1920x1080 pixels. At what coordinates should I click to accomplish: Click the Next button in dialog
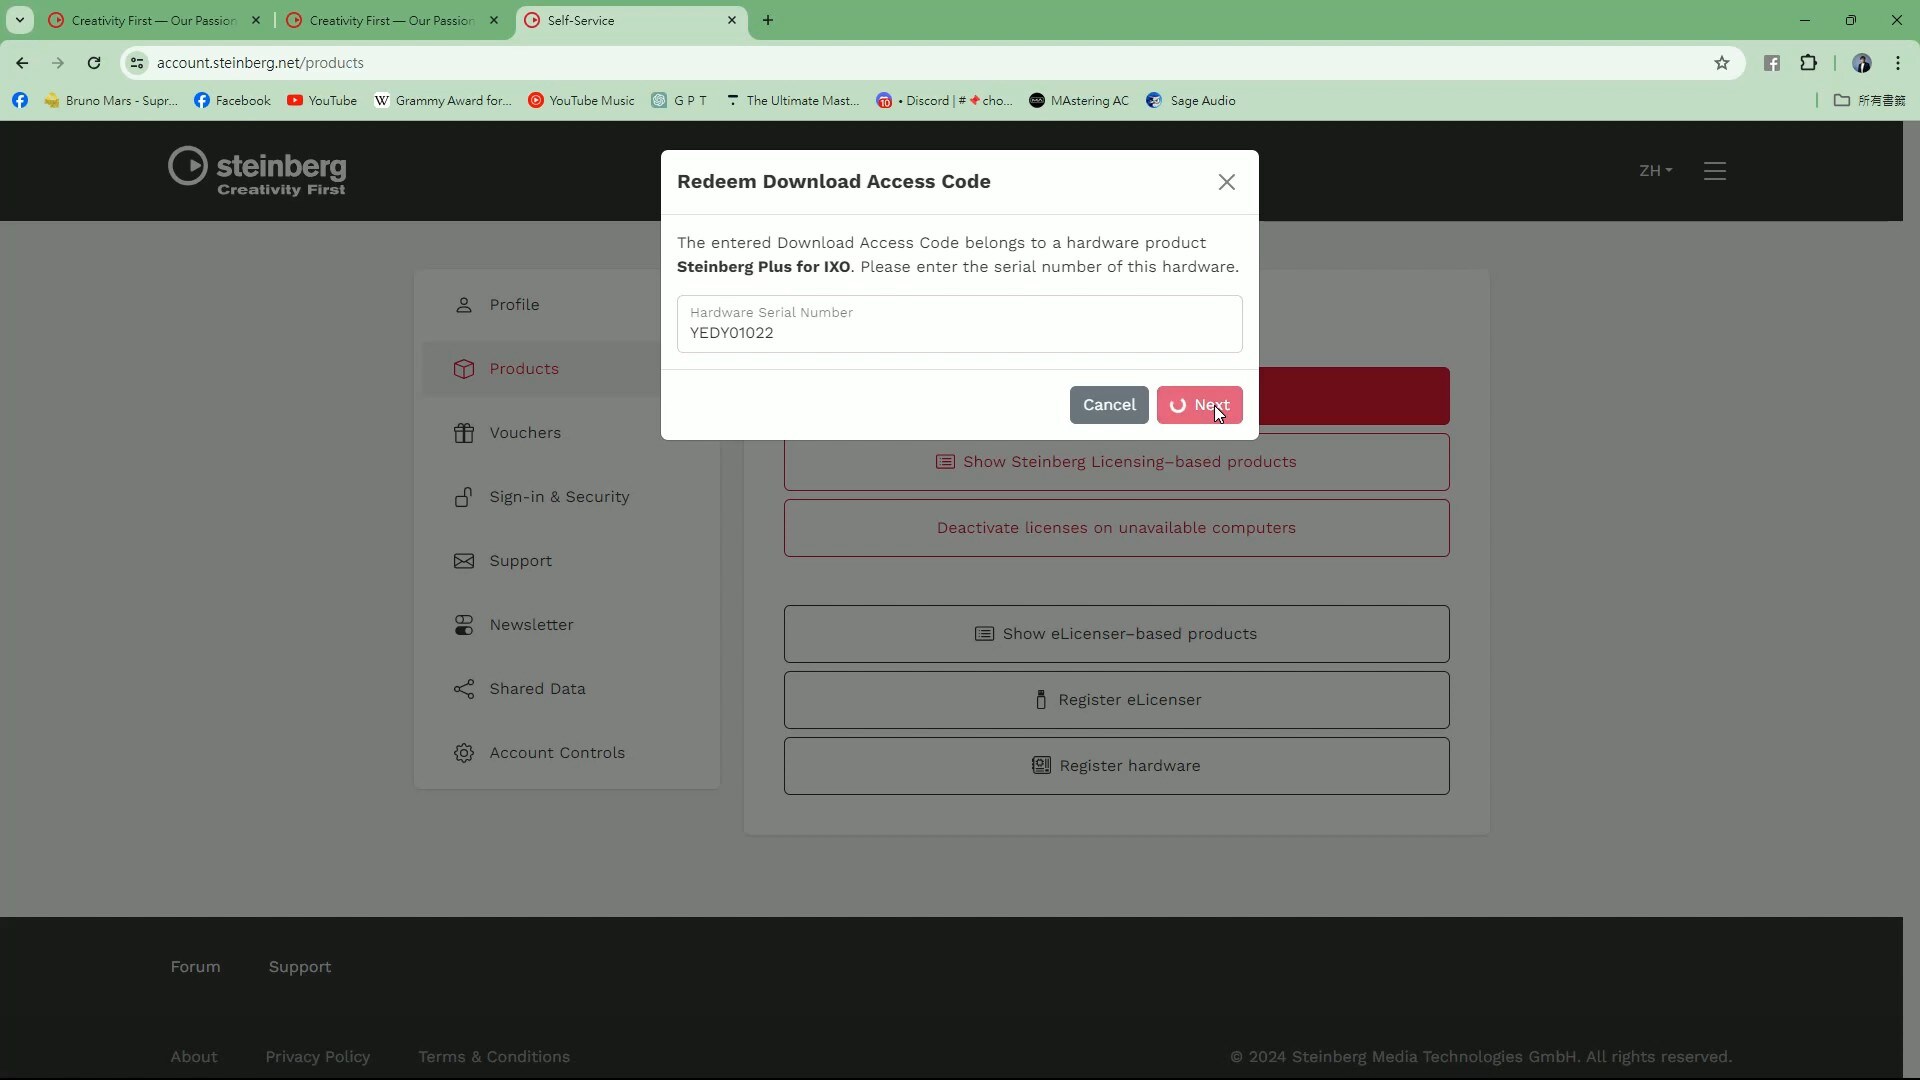coord(1199,405)
